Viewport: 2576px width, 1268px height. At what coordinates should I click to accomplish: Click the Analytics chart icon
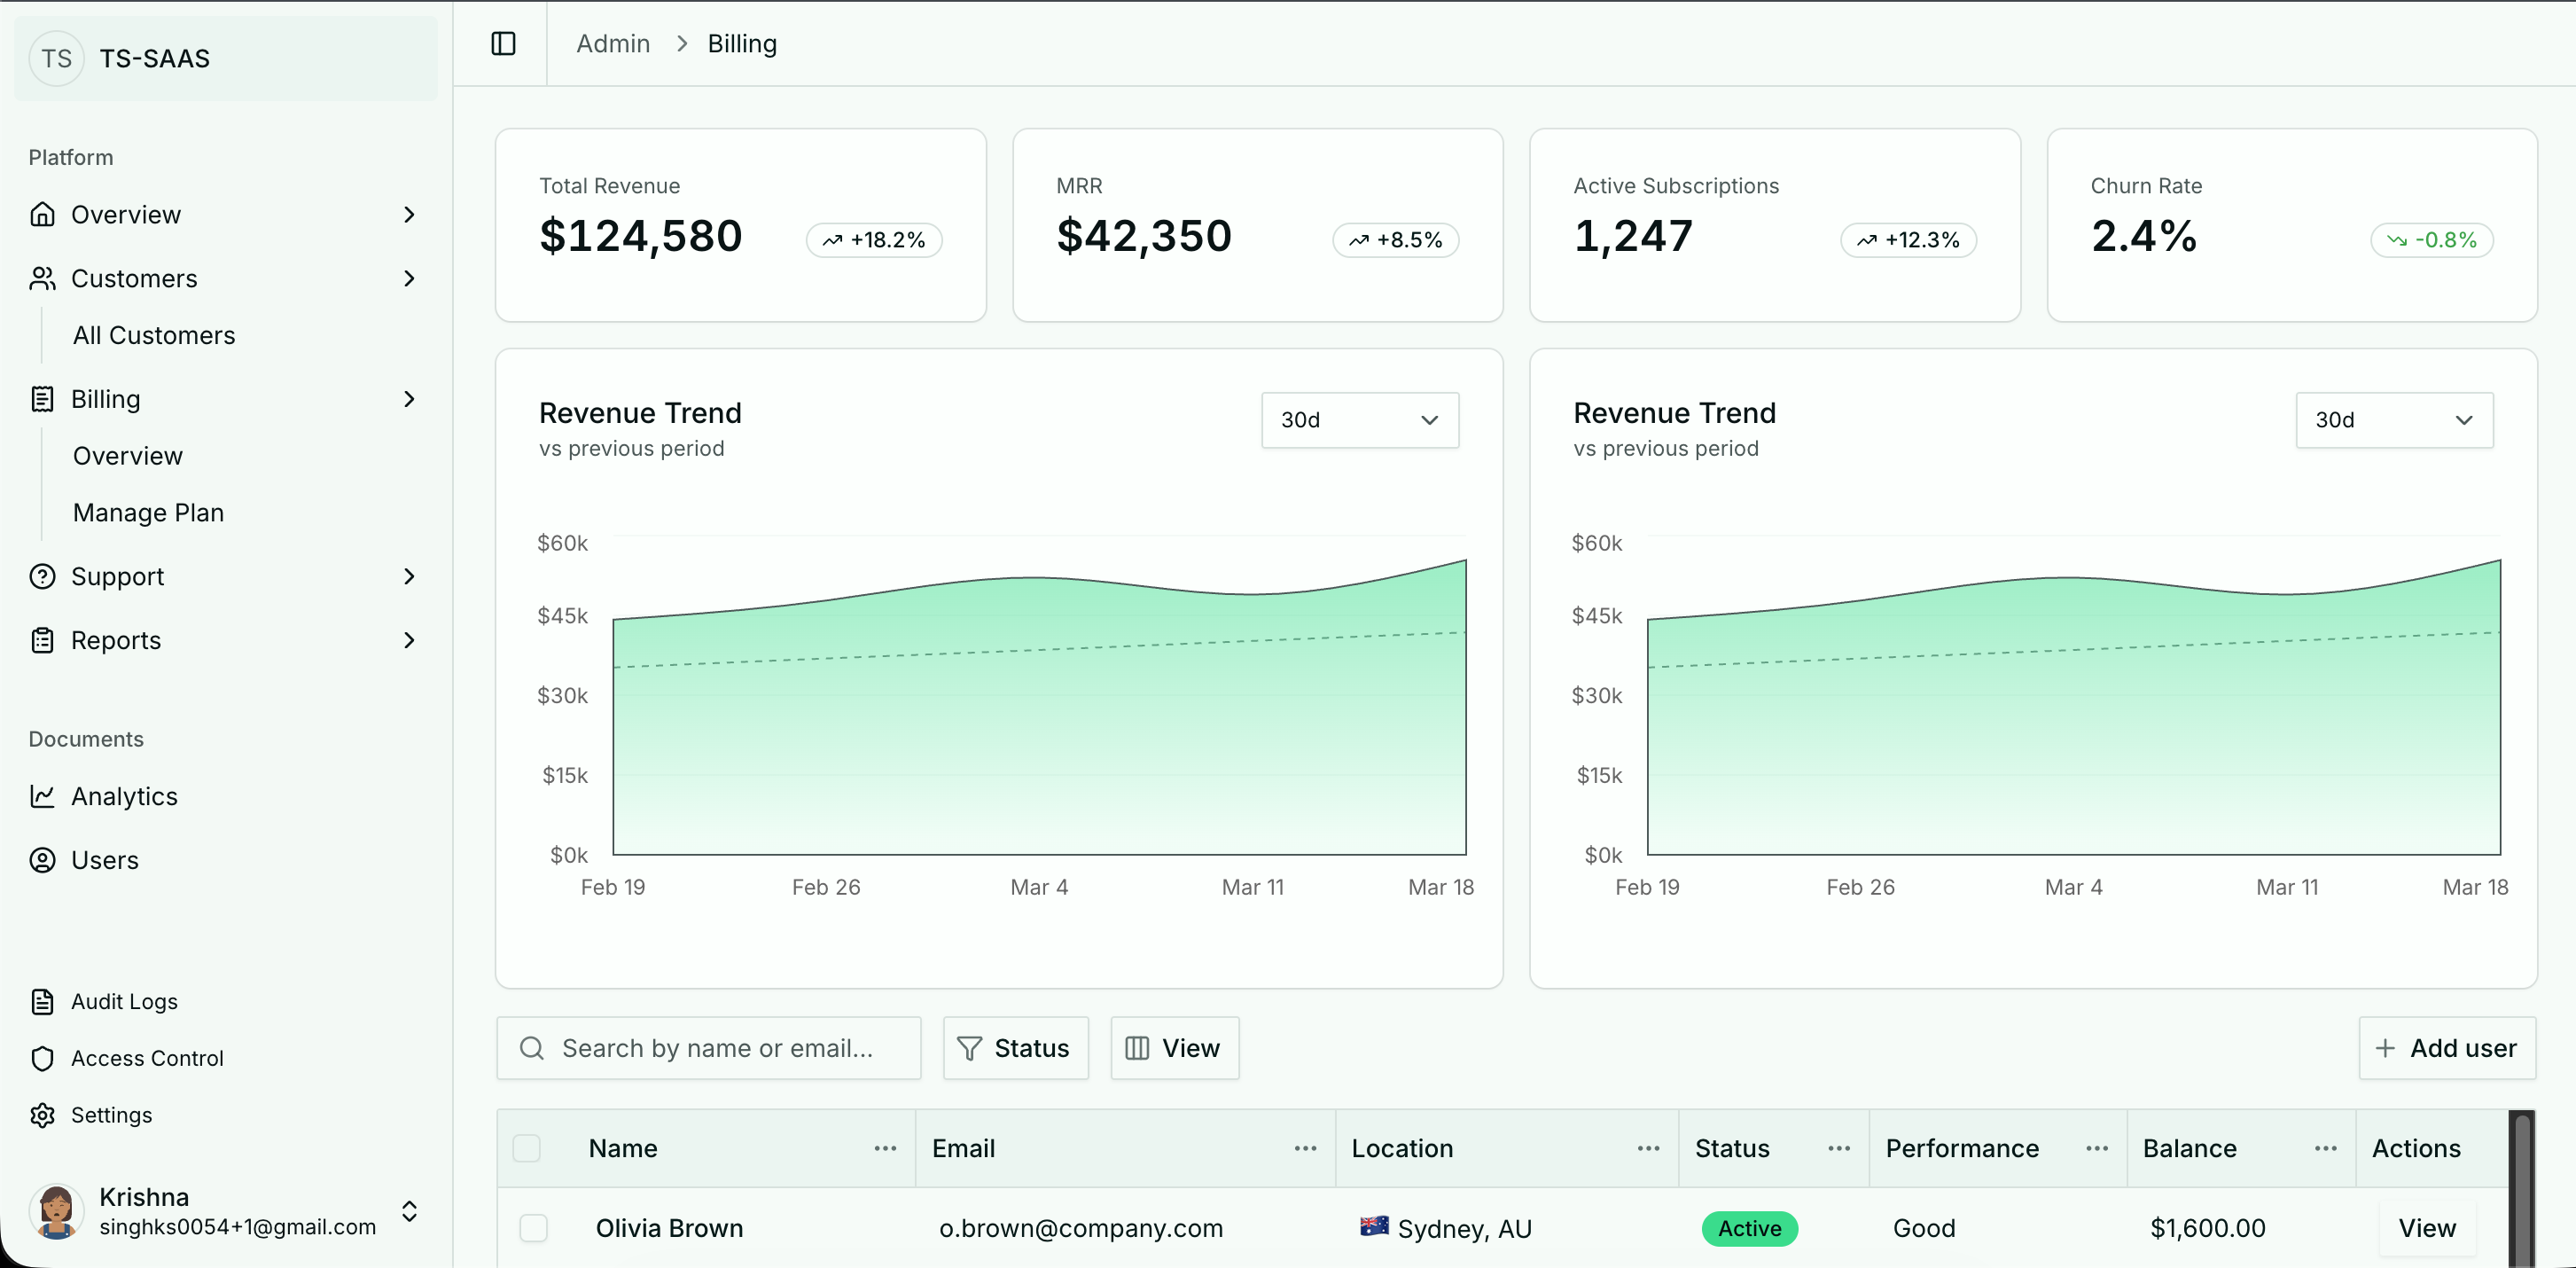[x=42, y=796]
